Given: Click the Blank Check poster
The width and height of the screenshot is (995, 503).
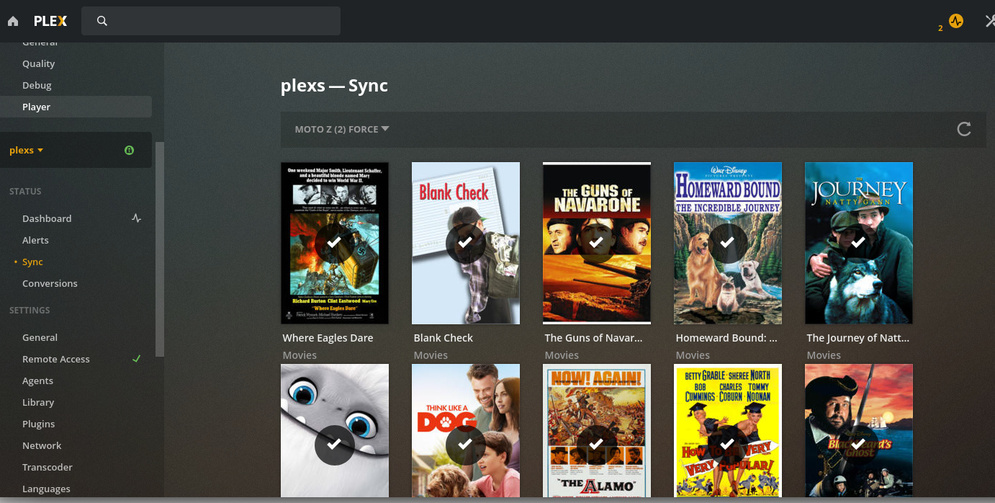Looking at the screenshot, I should tap(466, 243).
